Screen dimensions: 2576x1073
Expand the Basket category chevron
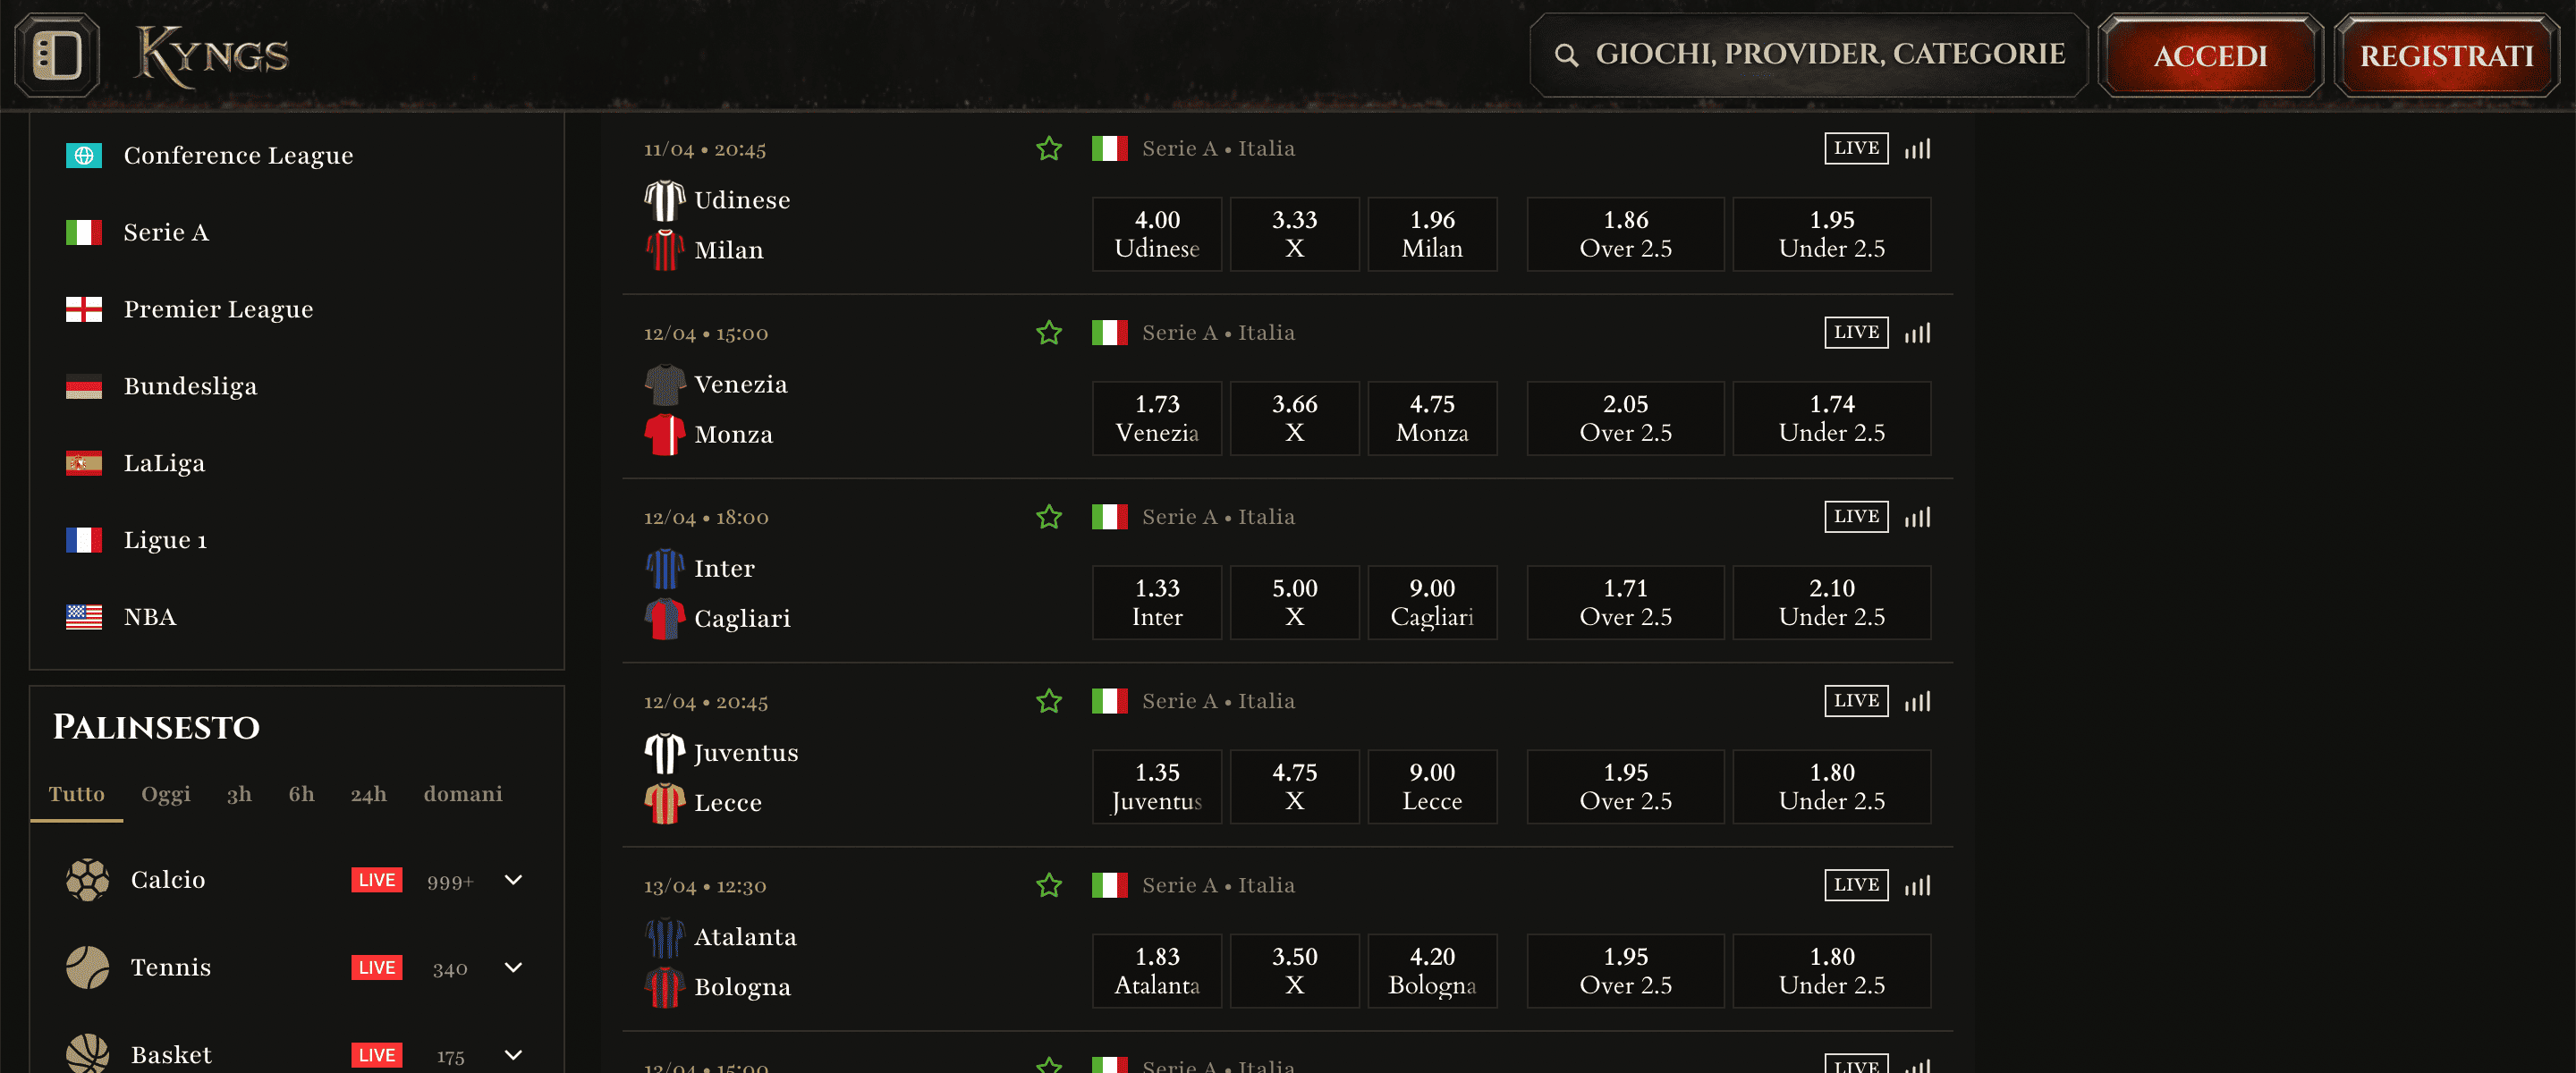(x=513, y=1054)
